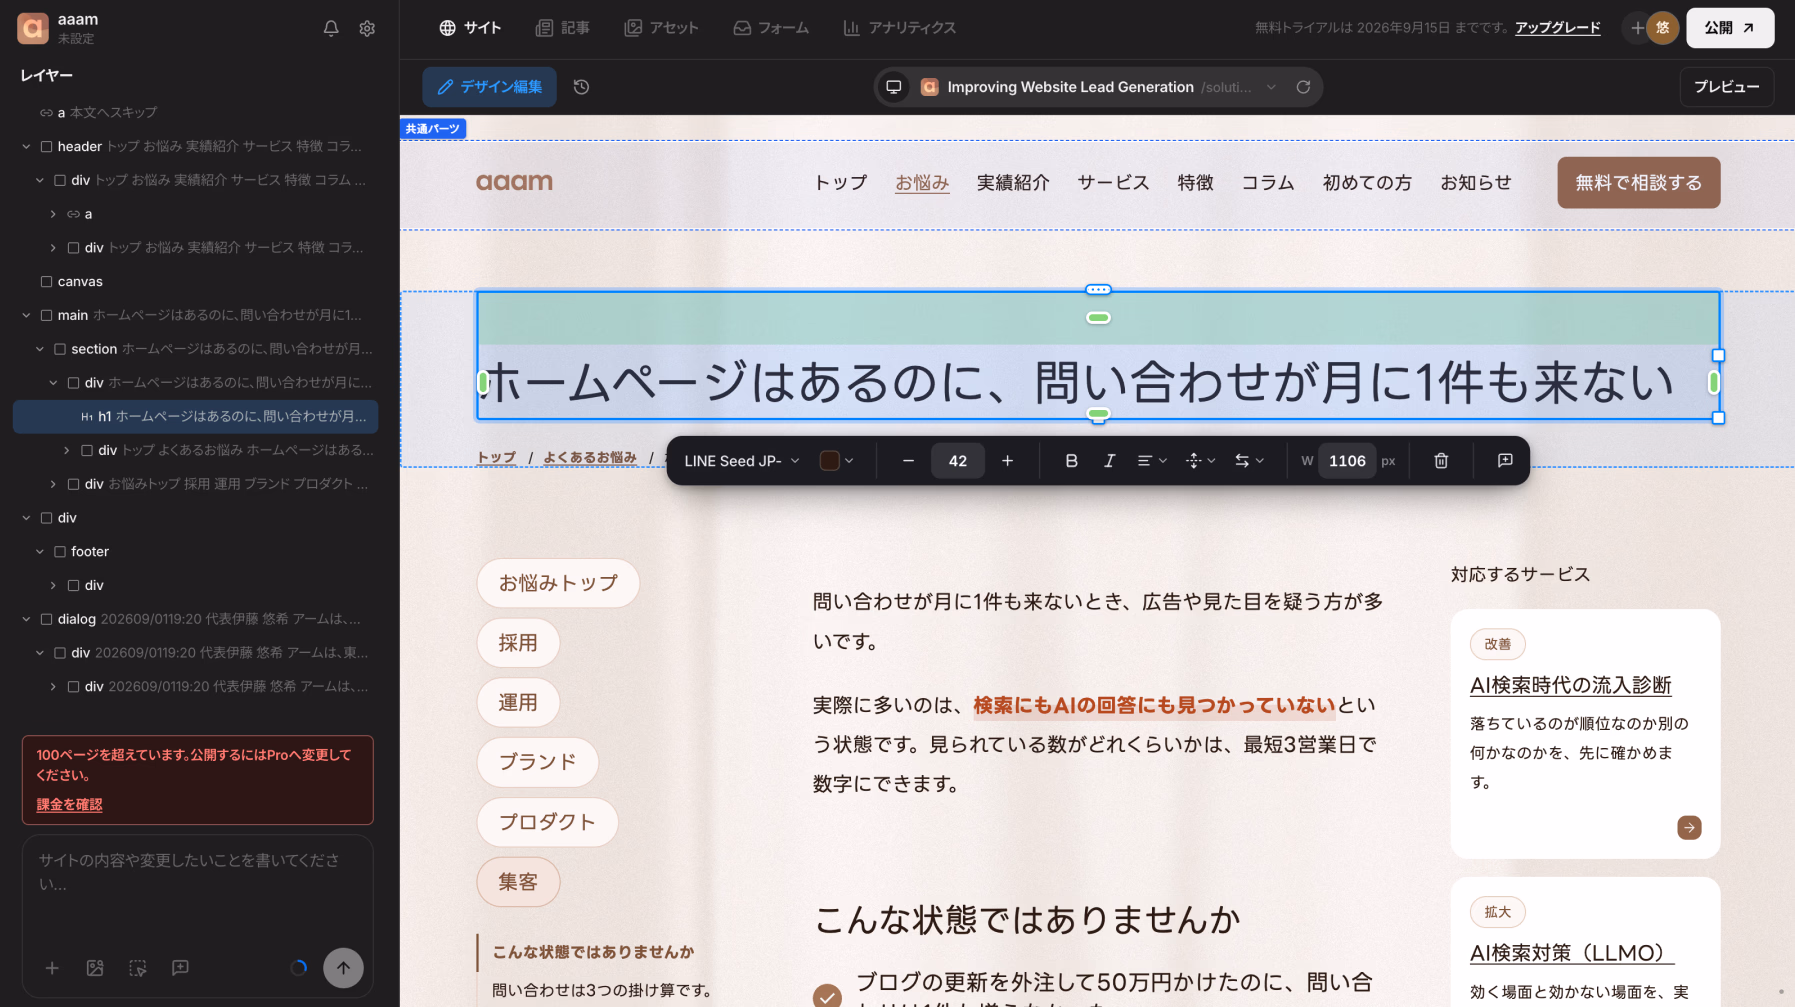The image size is (1795, 1007).
Task: Click the width field showing 1106
Action: (1347, 461)
